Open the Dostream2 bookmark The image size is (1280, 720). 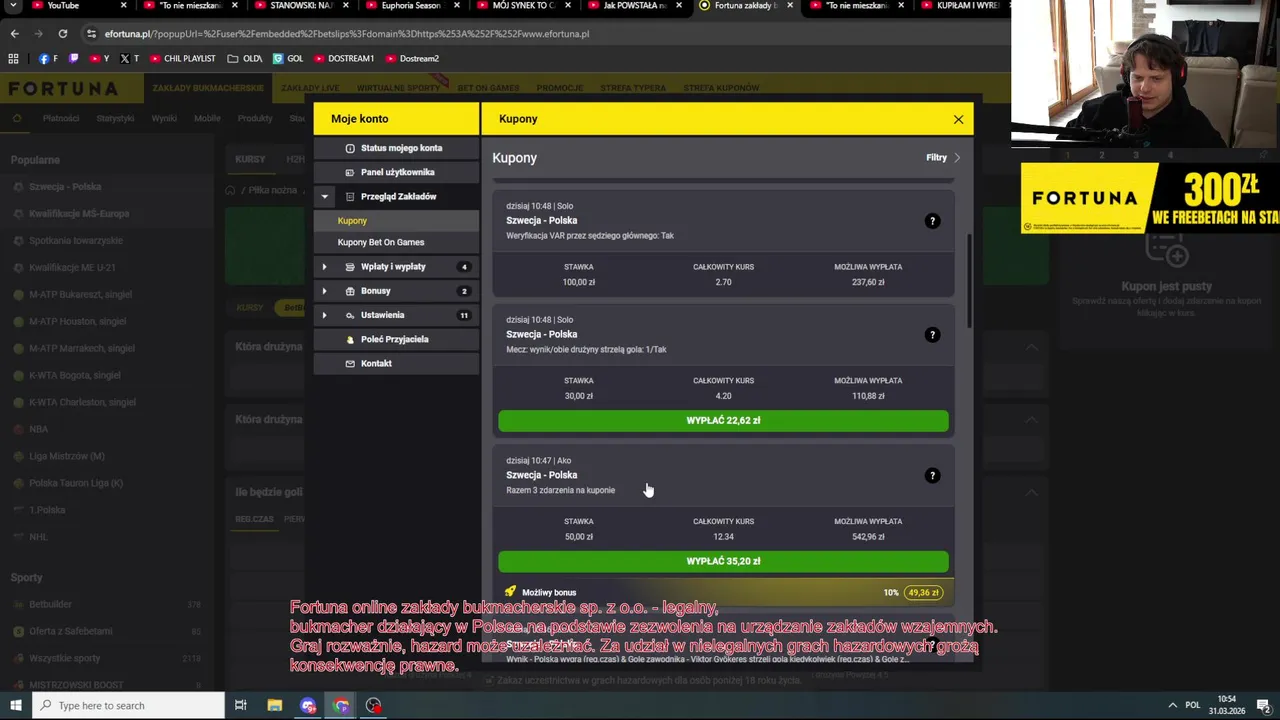coord(412,58)
